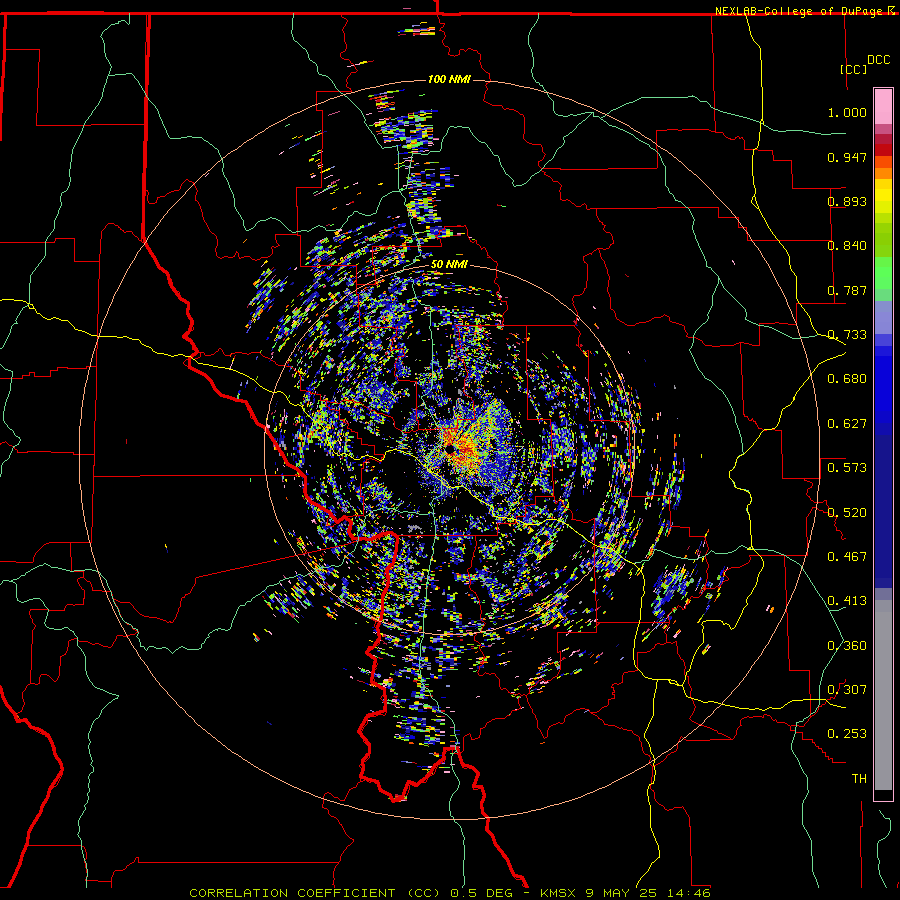Click the black radar site dot at center
The width and height of the screenshot is (900, 900).
click(450, 449)
